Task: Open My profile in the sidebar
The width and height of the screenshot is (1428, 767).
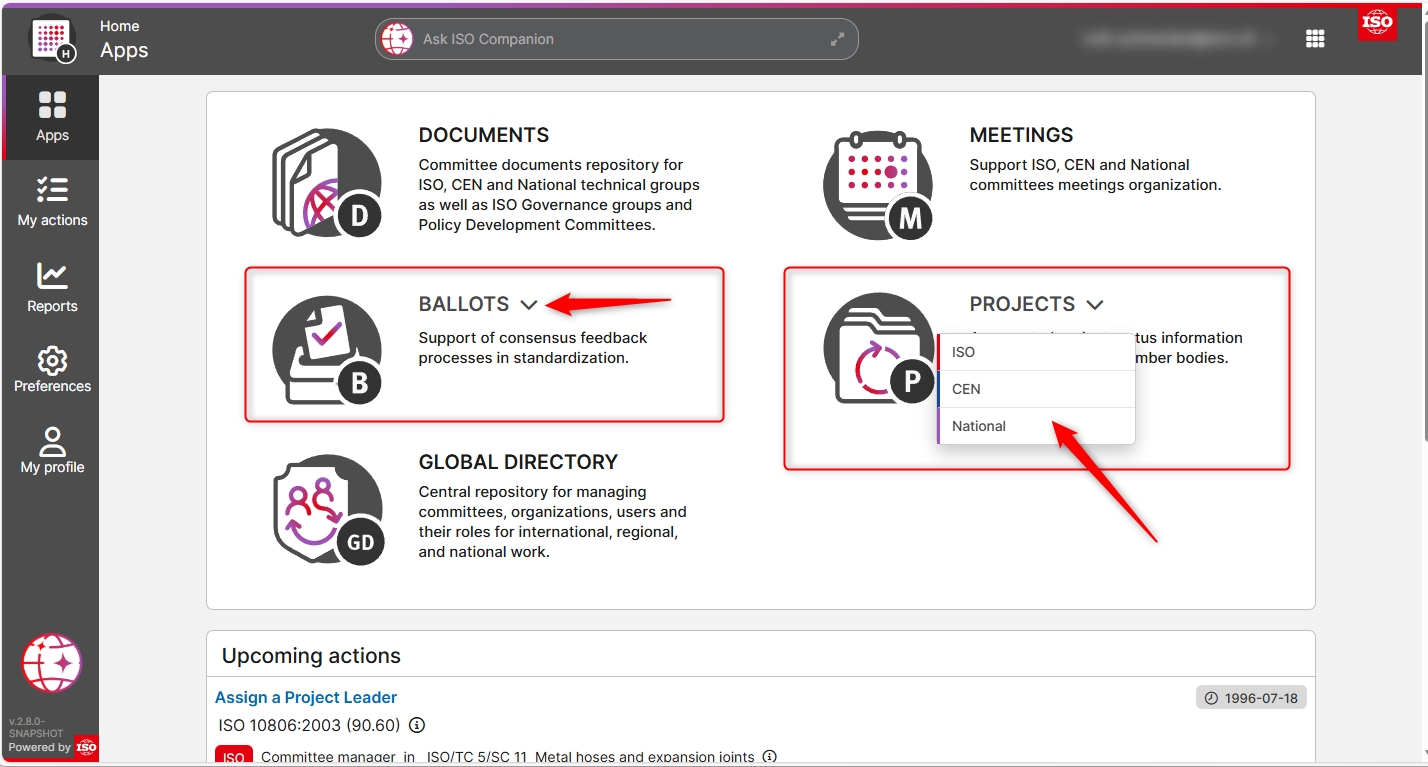Action: (x=52, y=450)
